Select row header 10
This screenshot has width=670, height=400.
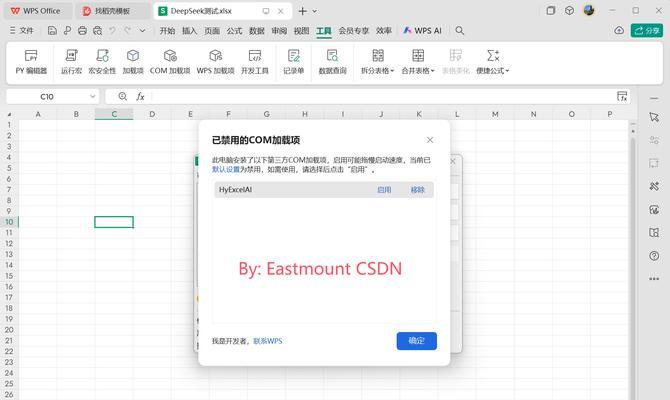(x=9, y=222)
